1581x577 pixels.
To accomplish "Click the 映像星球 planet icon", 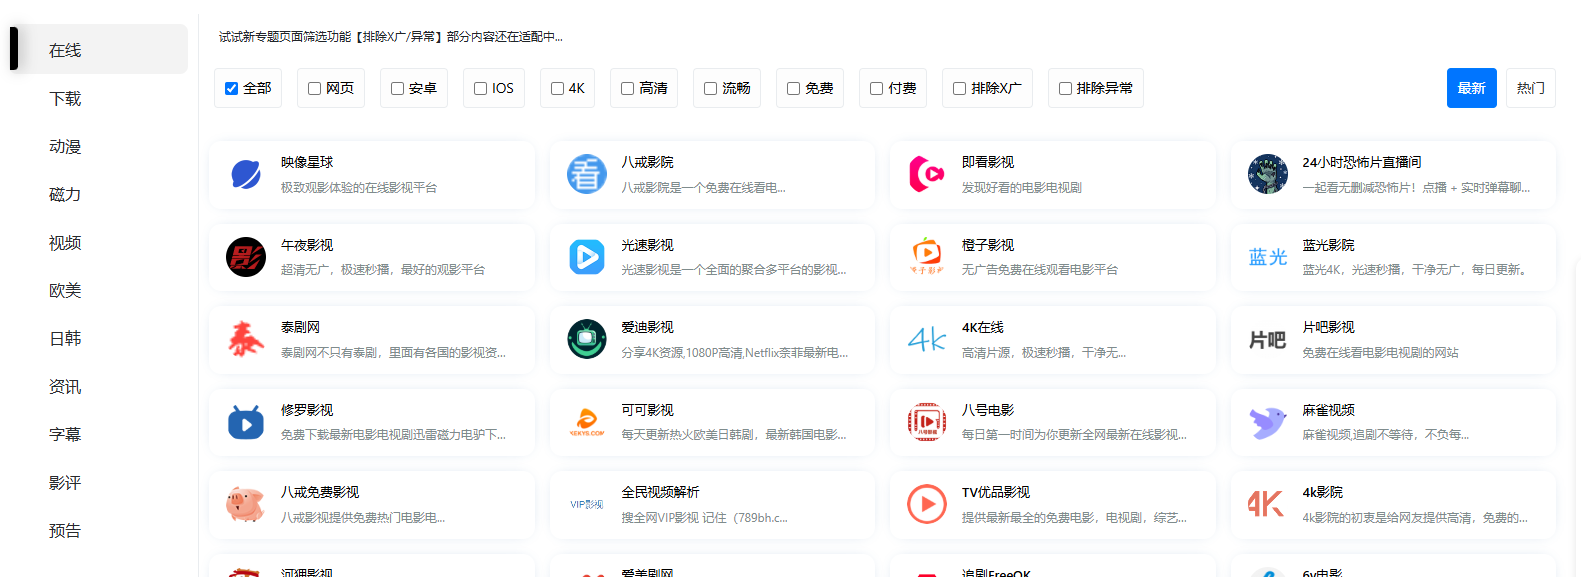I will pos(246,175).
